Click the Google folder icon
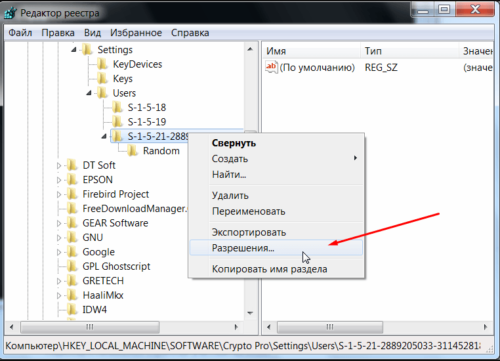 [72, 252]
